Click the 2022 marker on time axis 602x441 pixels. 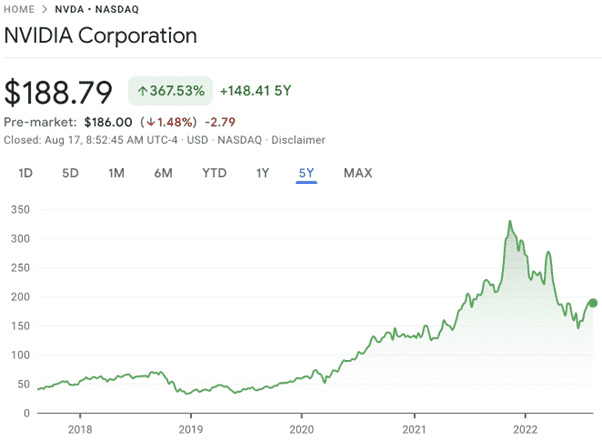point(525,429)
